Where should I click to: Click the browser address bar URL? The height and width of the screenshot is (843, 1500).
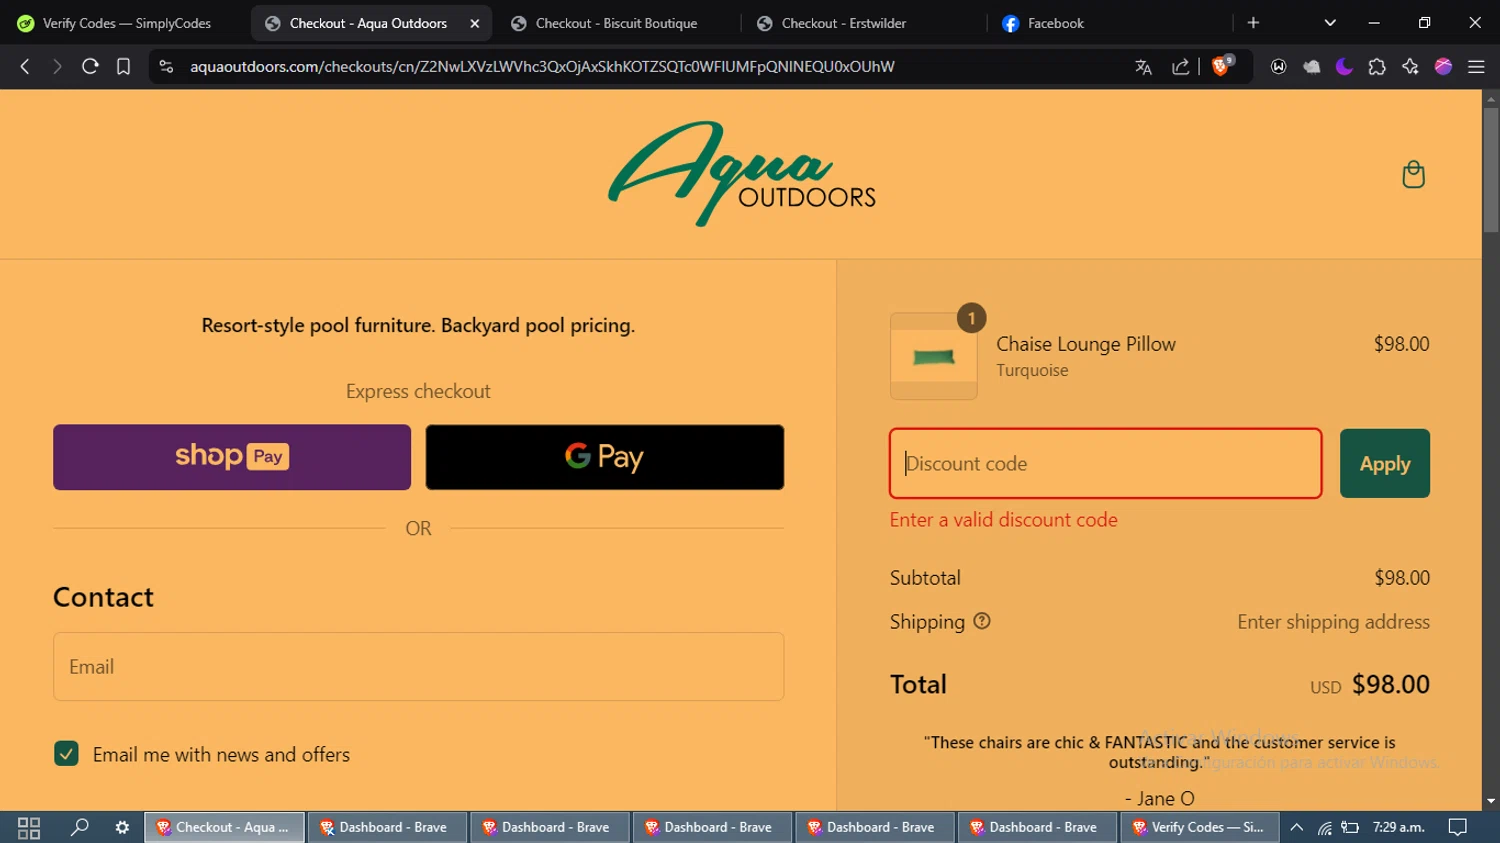[542, 66]
